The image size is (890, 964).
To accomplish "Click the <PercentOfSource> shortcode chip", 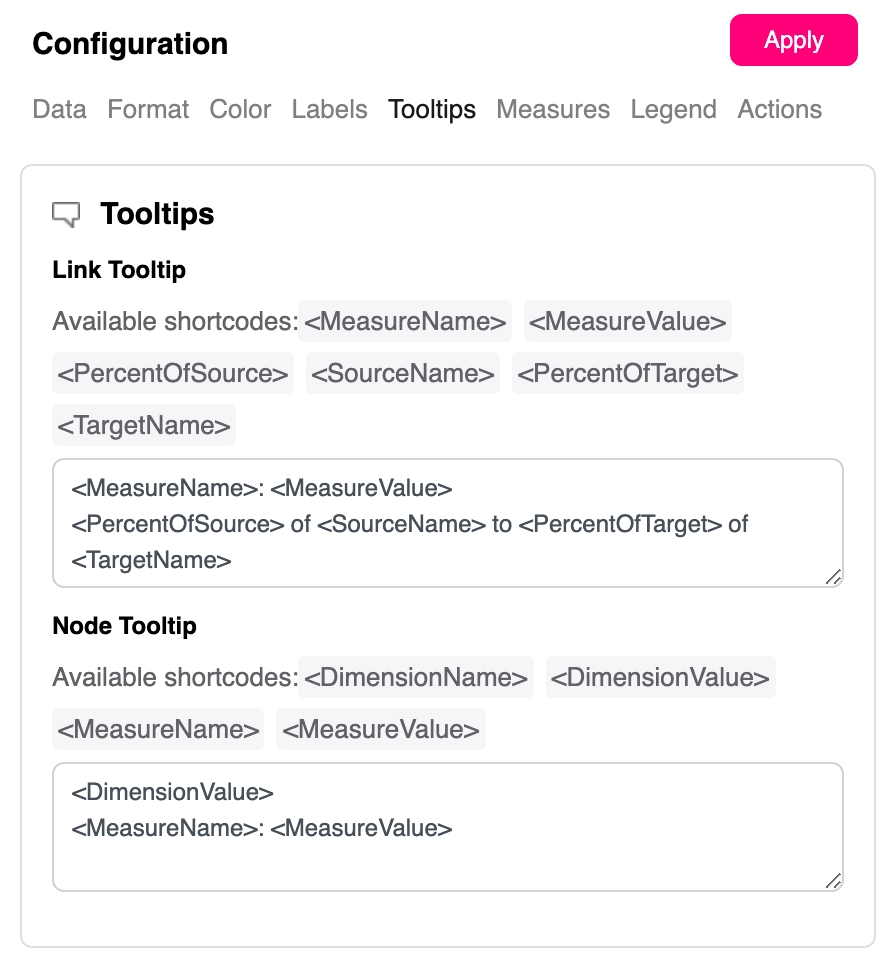I will tap(173, 373).
